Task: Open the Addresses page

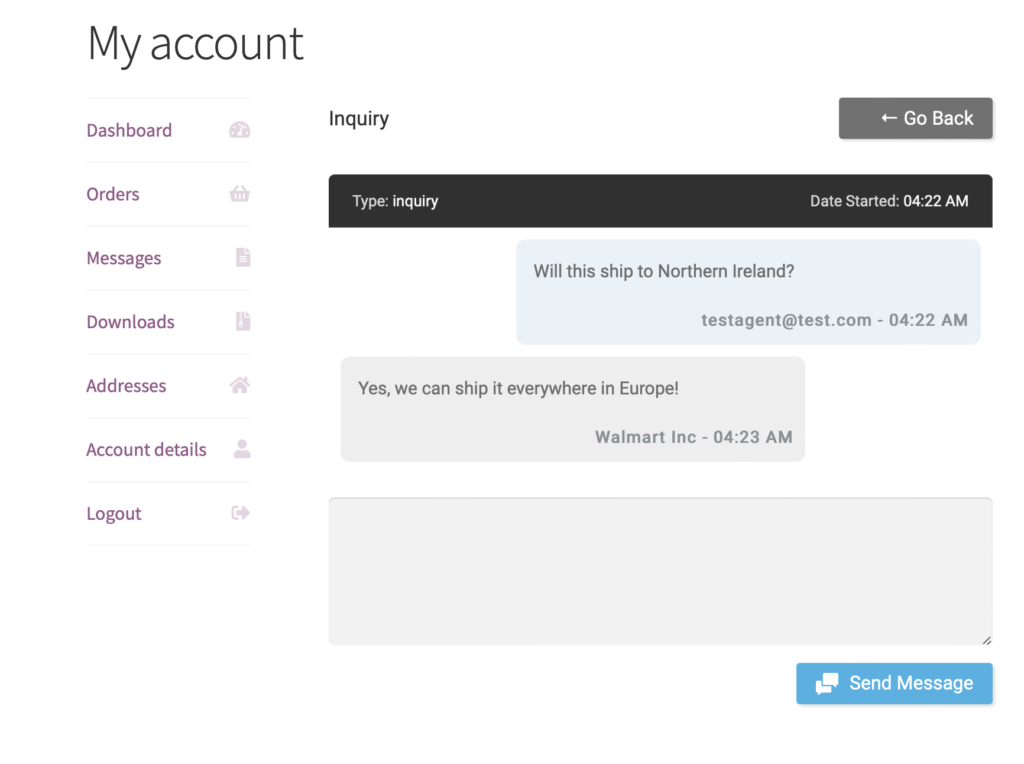Action: 127,386
